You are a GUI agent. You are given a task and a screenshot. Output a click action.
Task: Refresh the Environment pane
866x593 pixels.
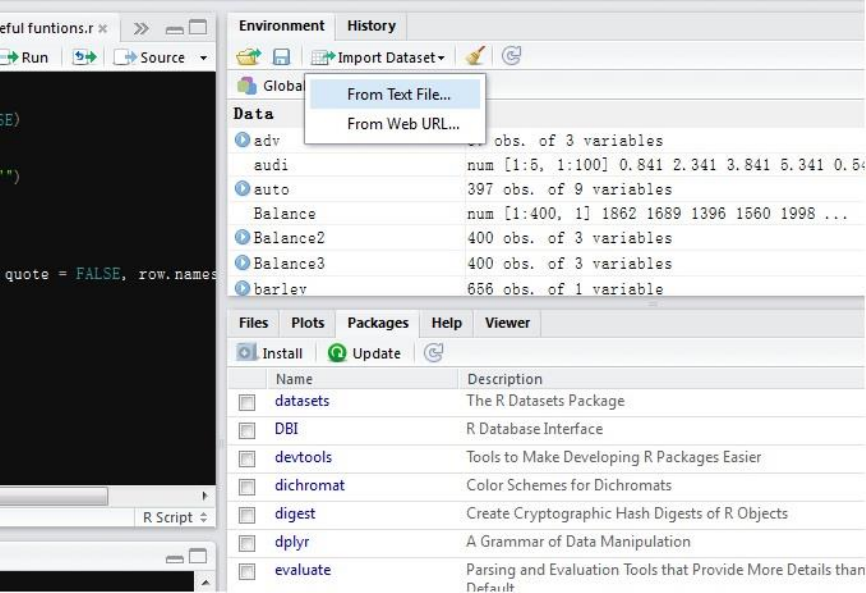[511, 56]
